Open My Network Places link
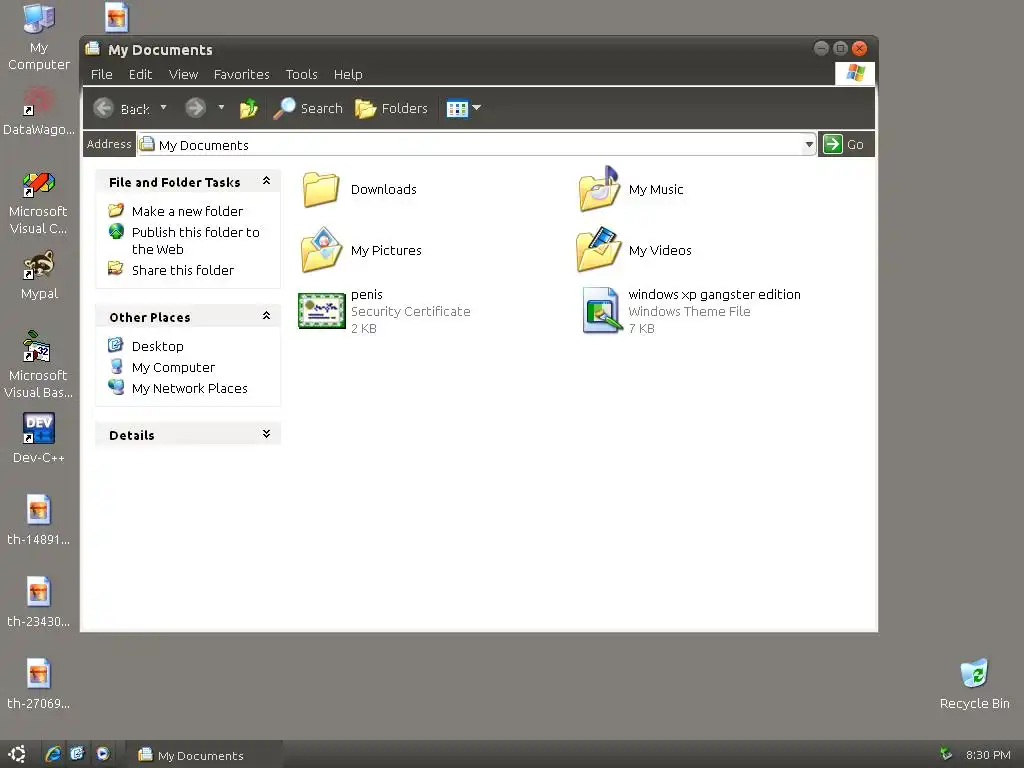1024x768 pixels. pyautogui.click(x=189, y=388)
